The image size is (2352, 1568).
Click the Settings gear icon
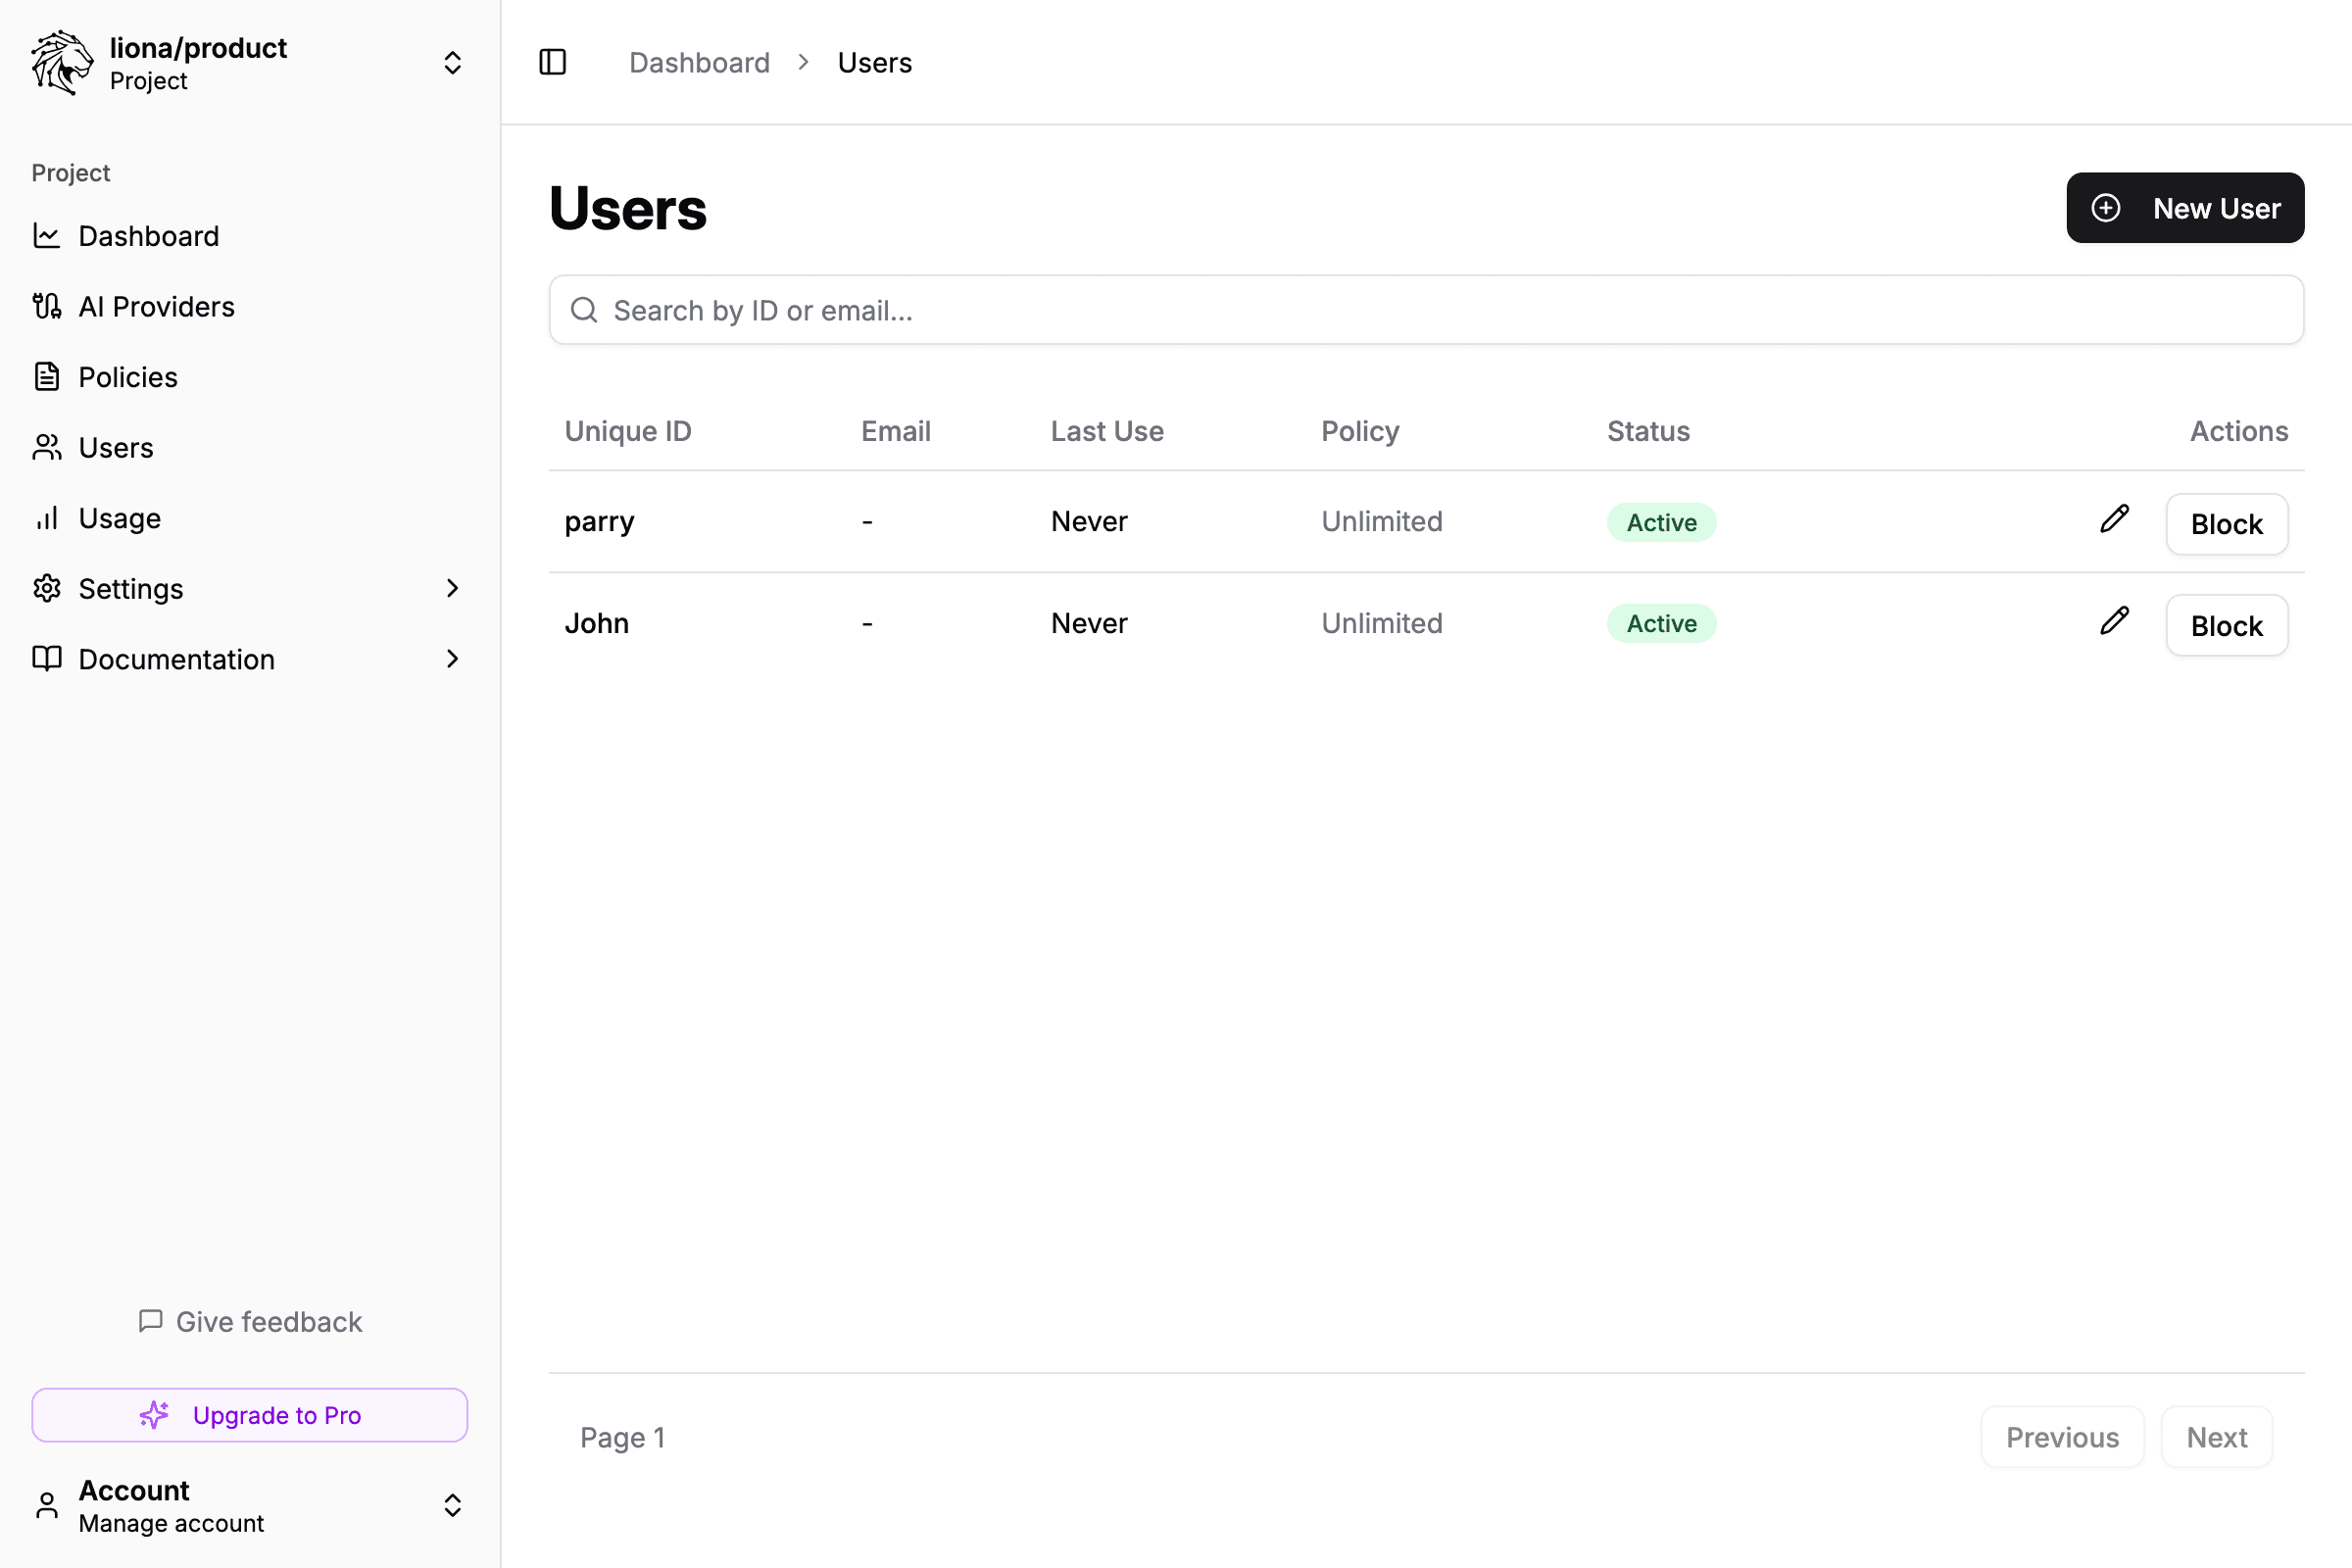tap(47, 588)
